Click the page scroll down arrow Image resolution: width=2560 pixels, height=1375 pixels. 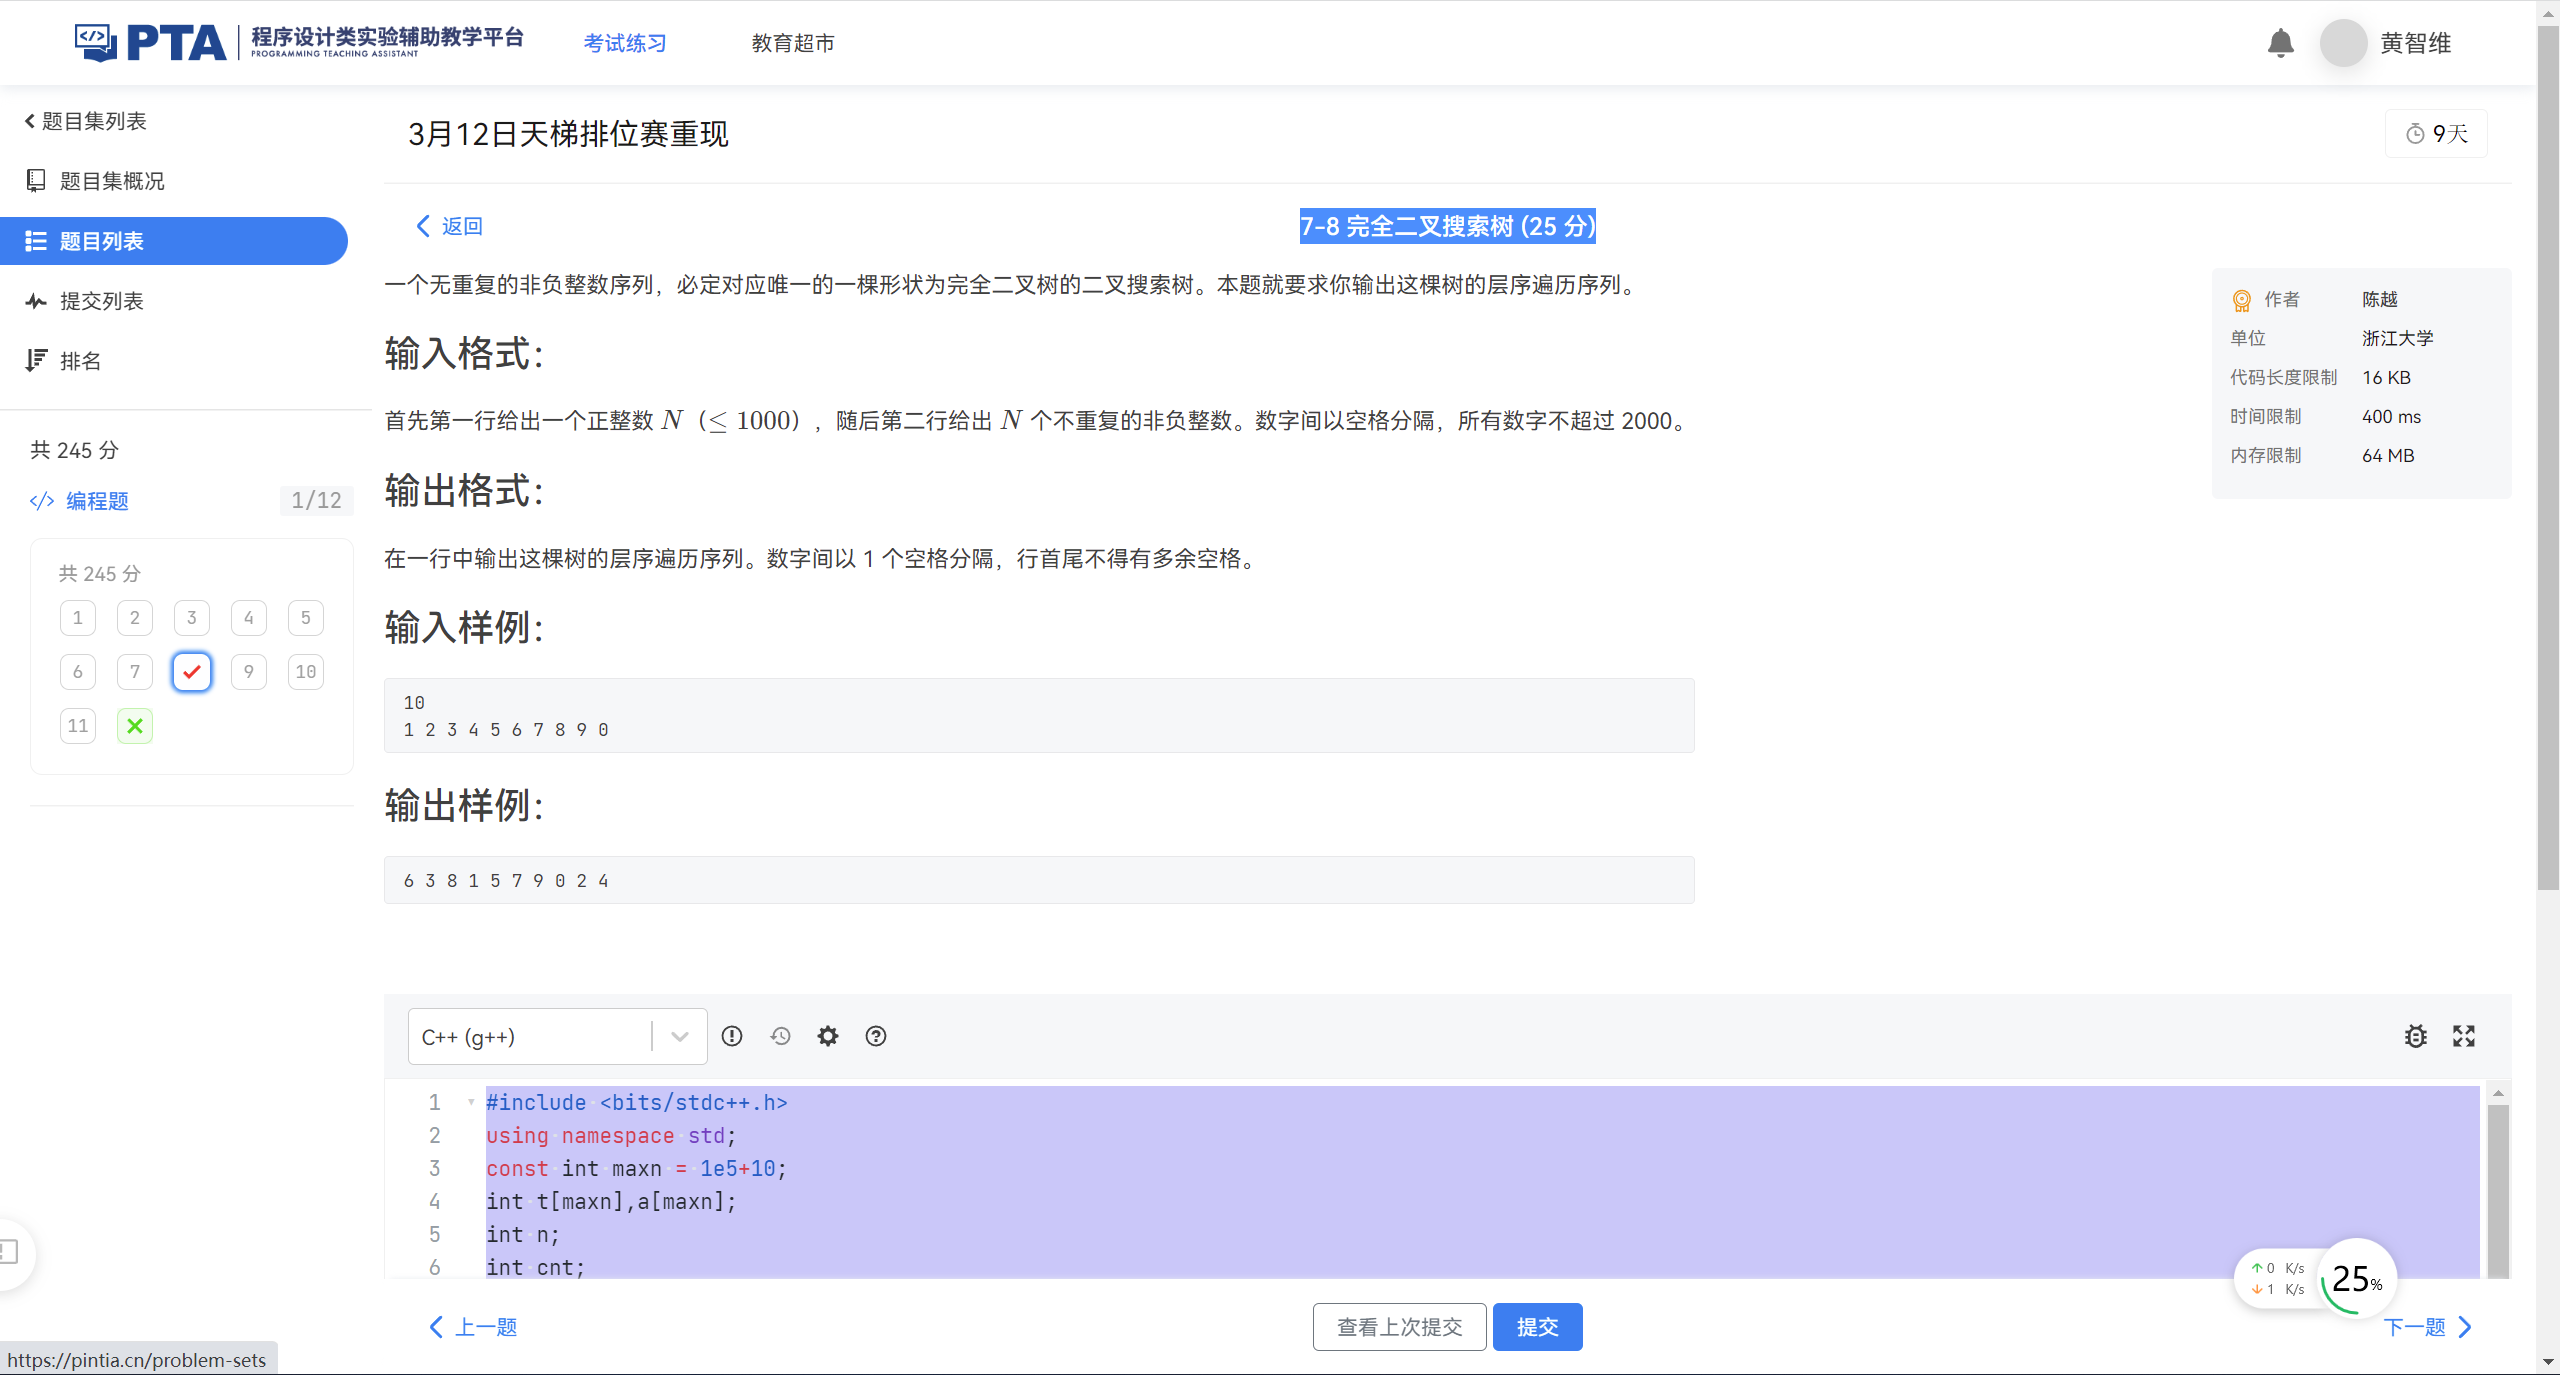[x=2548, y=1362]
